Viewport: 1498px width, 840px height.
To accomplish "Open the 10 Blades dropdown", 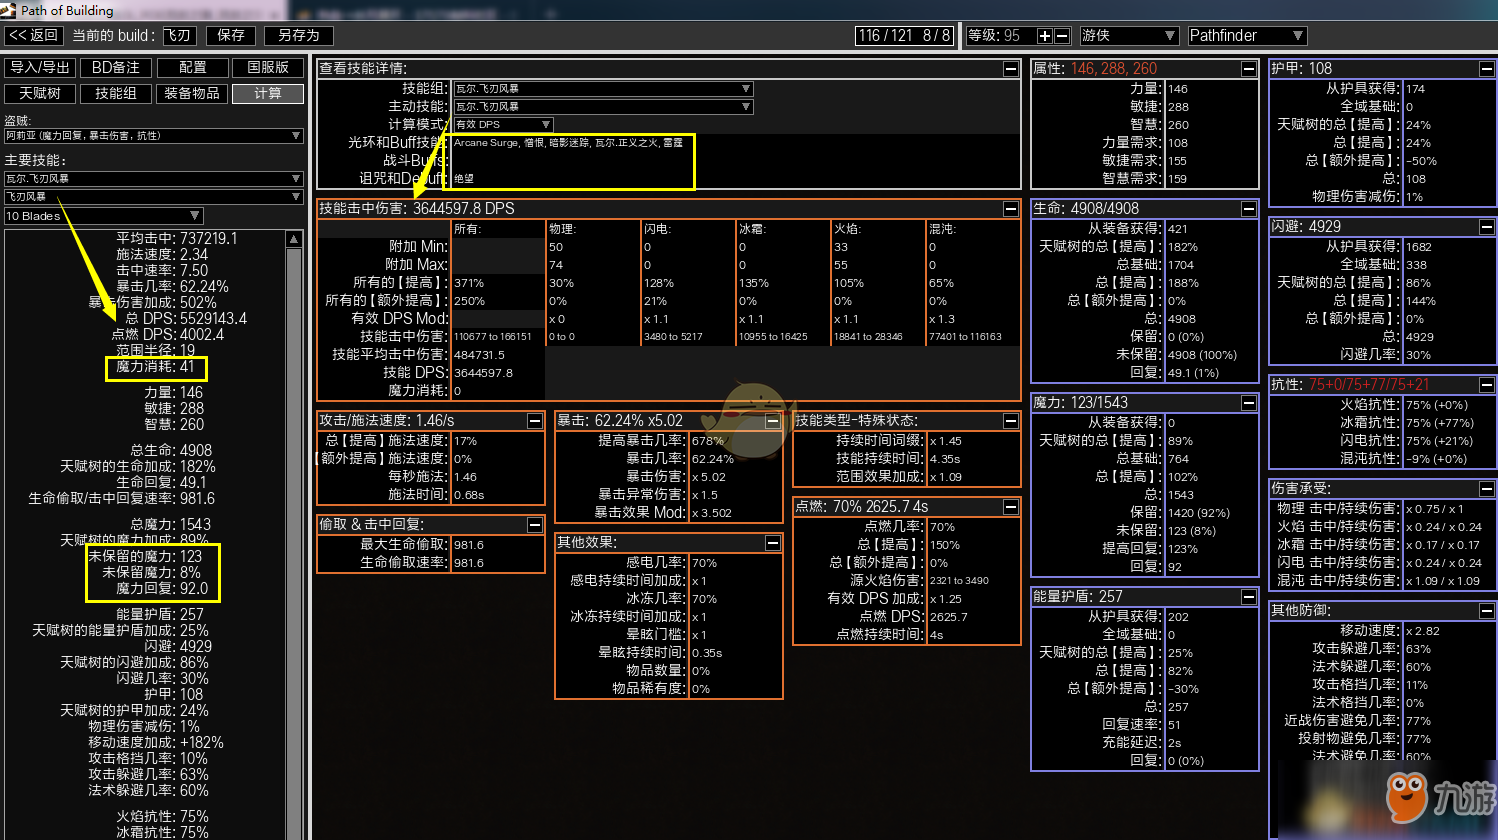I will pos(104,216).
